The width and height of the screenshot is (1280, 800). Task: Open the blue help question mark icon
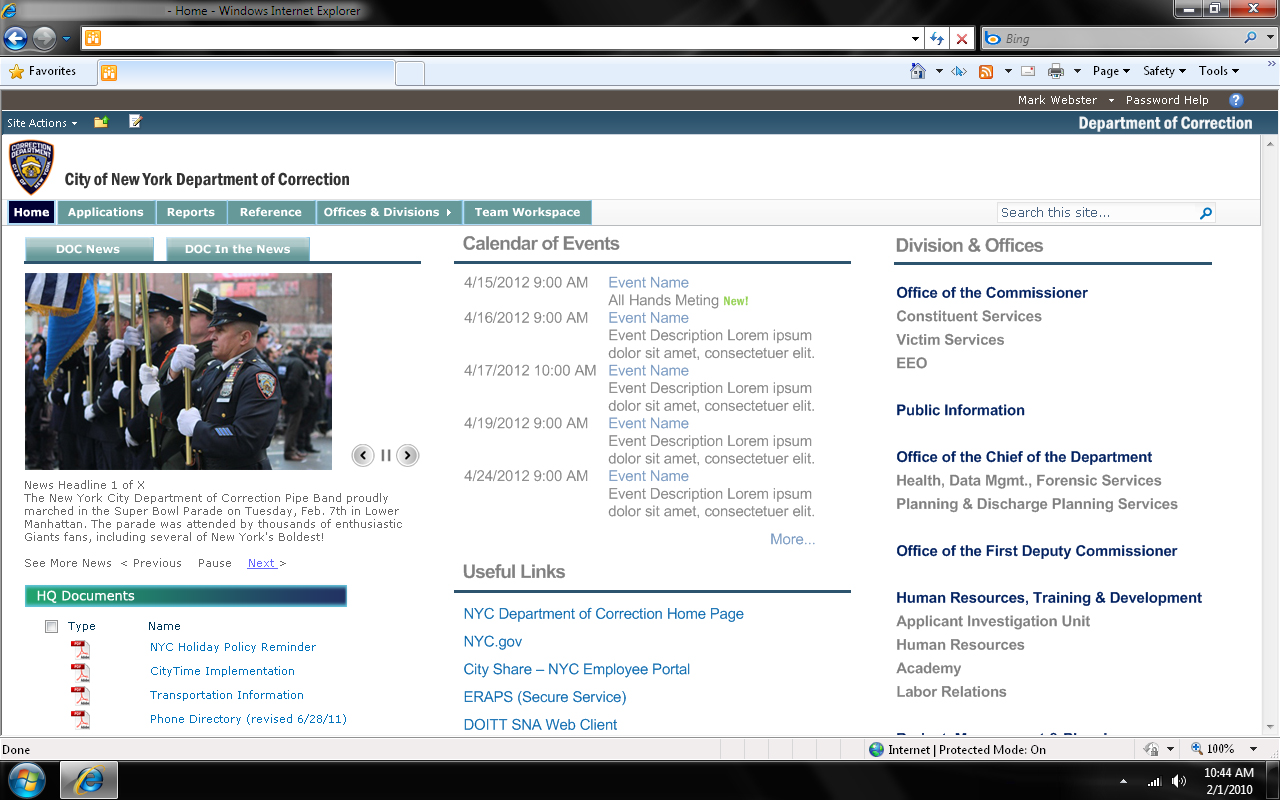pyautogui.click(x=1236, y=100)
